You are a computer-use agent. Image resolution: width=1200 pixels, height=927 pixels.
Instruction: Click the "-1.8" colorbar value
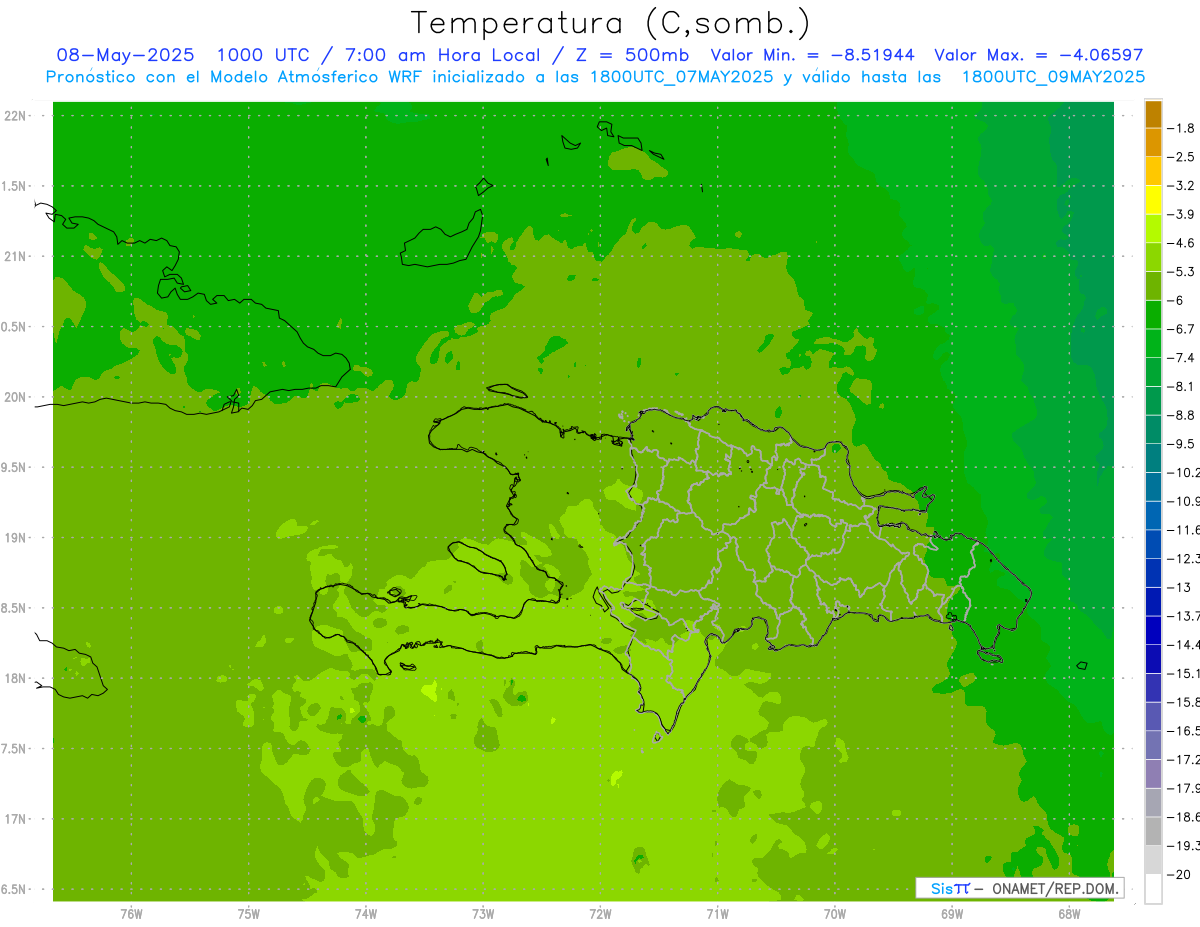pos(1181,128)
